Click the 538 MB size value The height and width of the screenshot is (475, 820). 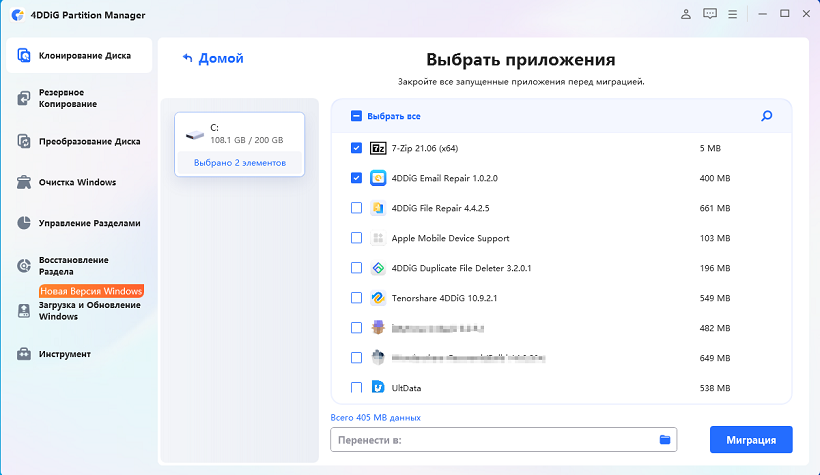coord(715,388)
